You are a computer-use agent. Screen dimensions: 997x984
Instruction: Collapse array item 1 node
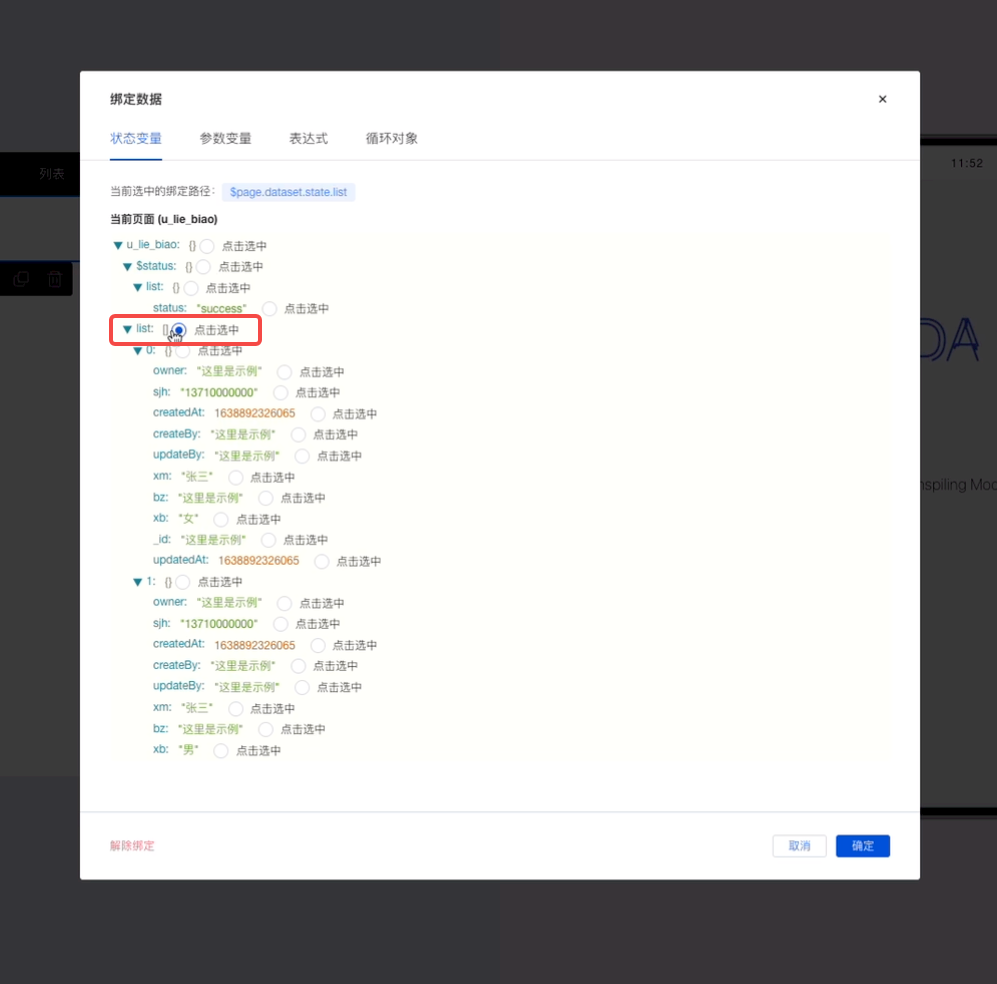(x=137, y=582)
